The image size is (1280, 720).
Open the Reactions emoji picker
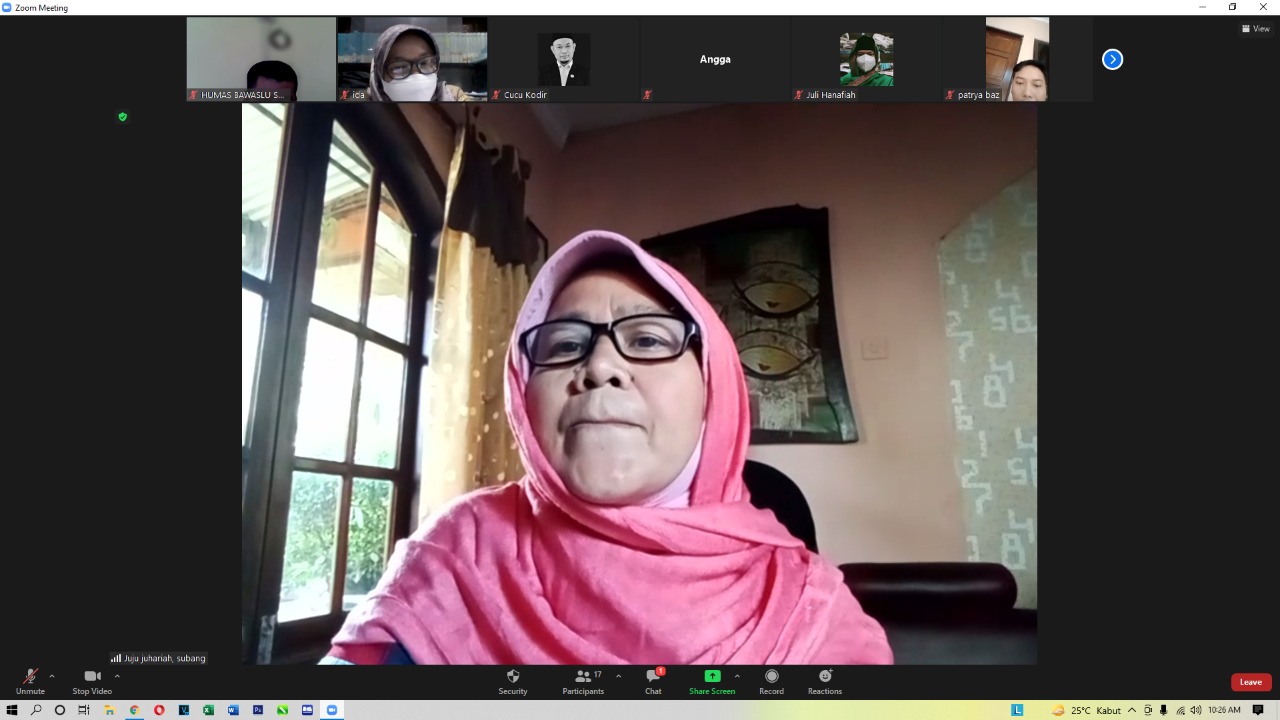(x=825, y=677)
